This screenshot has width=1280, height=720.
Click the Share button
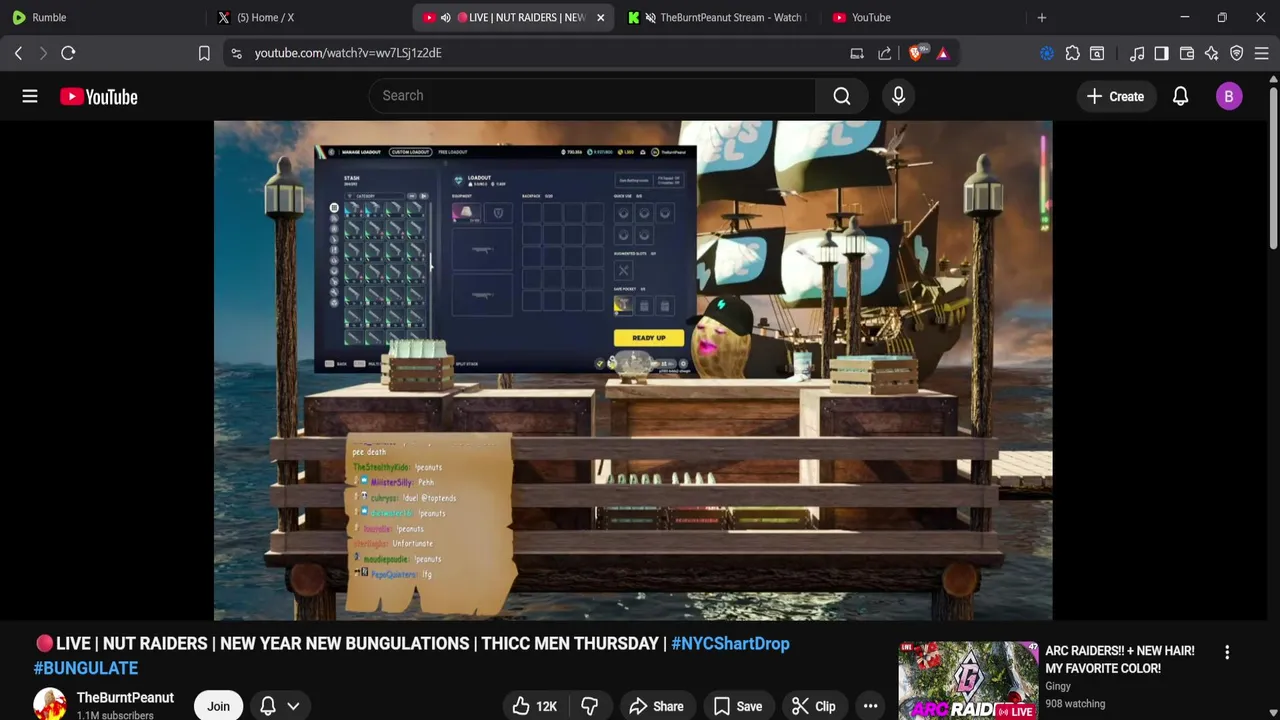click(x=656, y=706)
